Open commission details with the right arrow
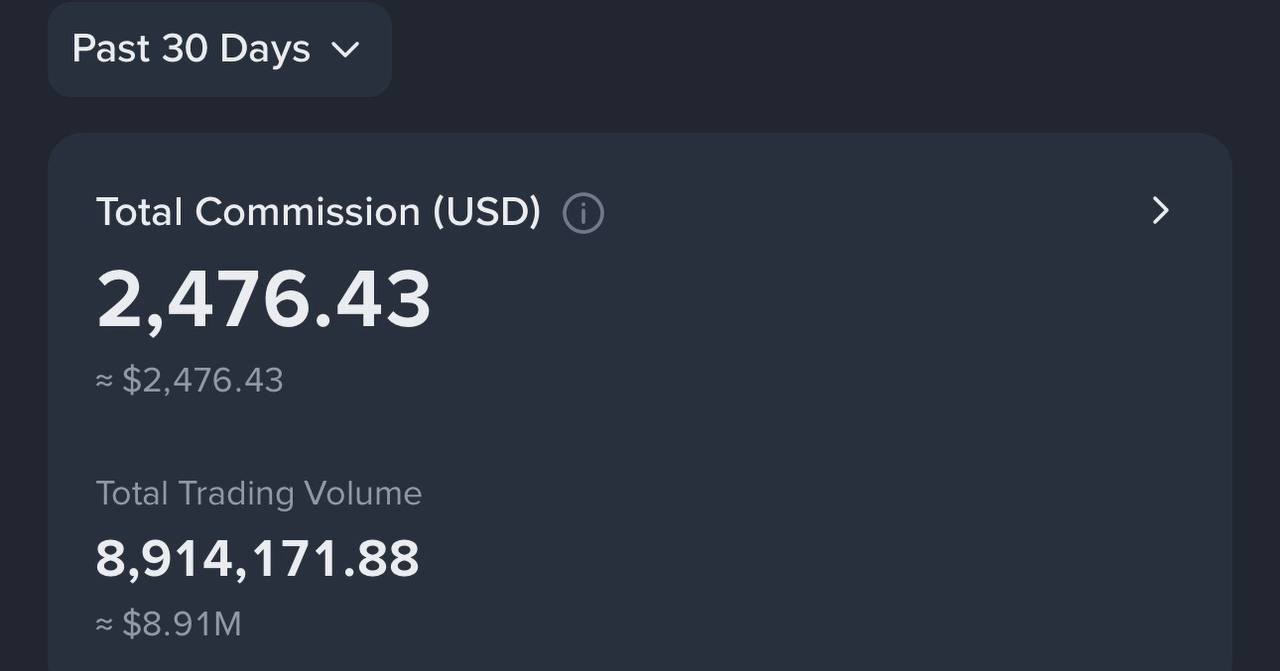Screen dimensions: 1280x671 1160,211
